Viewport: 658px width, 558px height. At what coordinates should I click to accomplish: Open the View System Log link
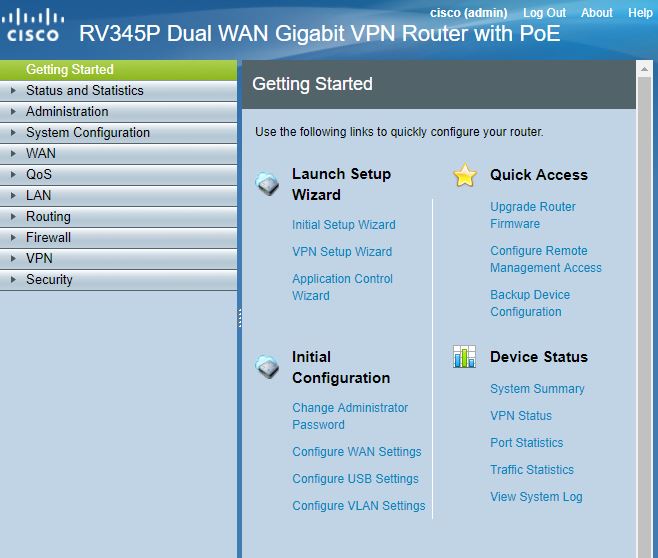[536, 497]
